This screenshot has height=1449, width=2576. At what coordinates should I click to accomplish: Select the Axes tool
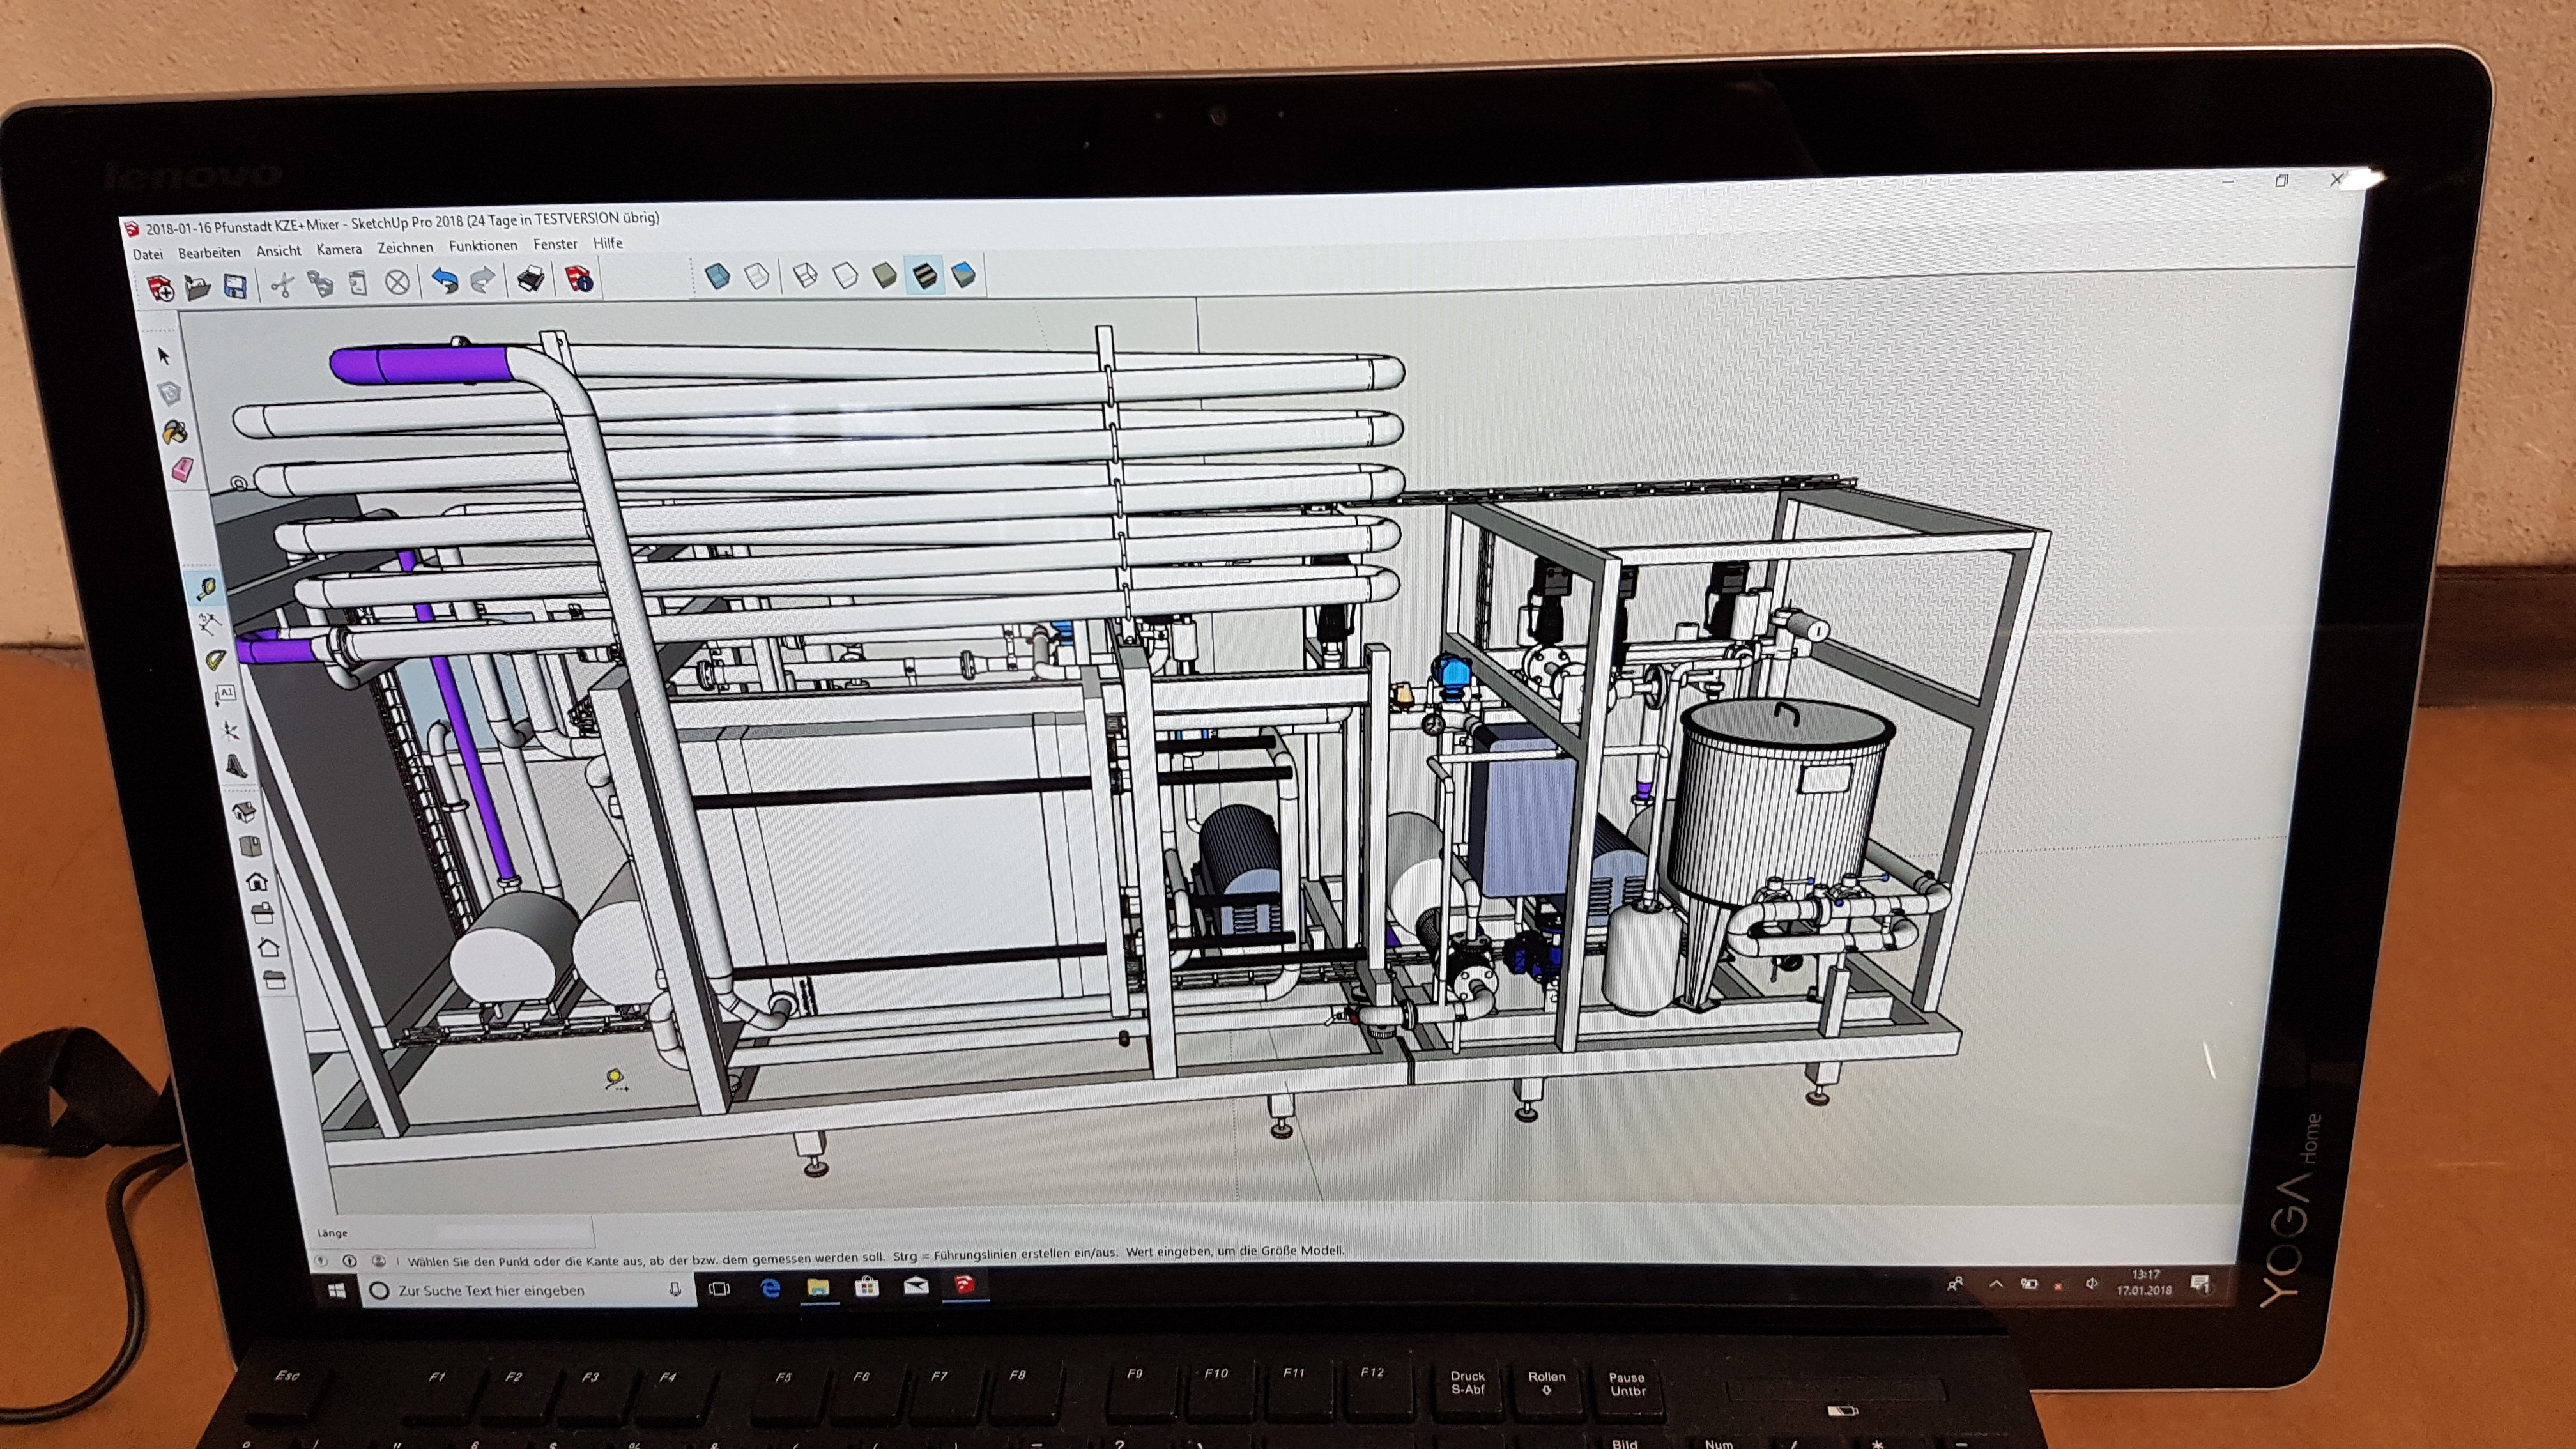[x=229, y=730]
